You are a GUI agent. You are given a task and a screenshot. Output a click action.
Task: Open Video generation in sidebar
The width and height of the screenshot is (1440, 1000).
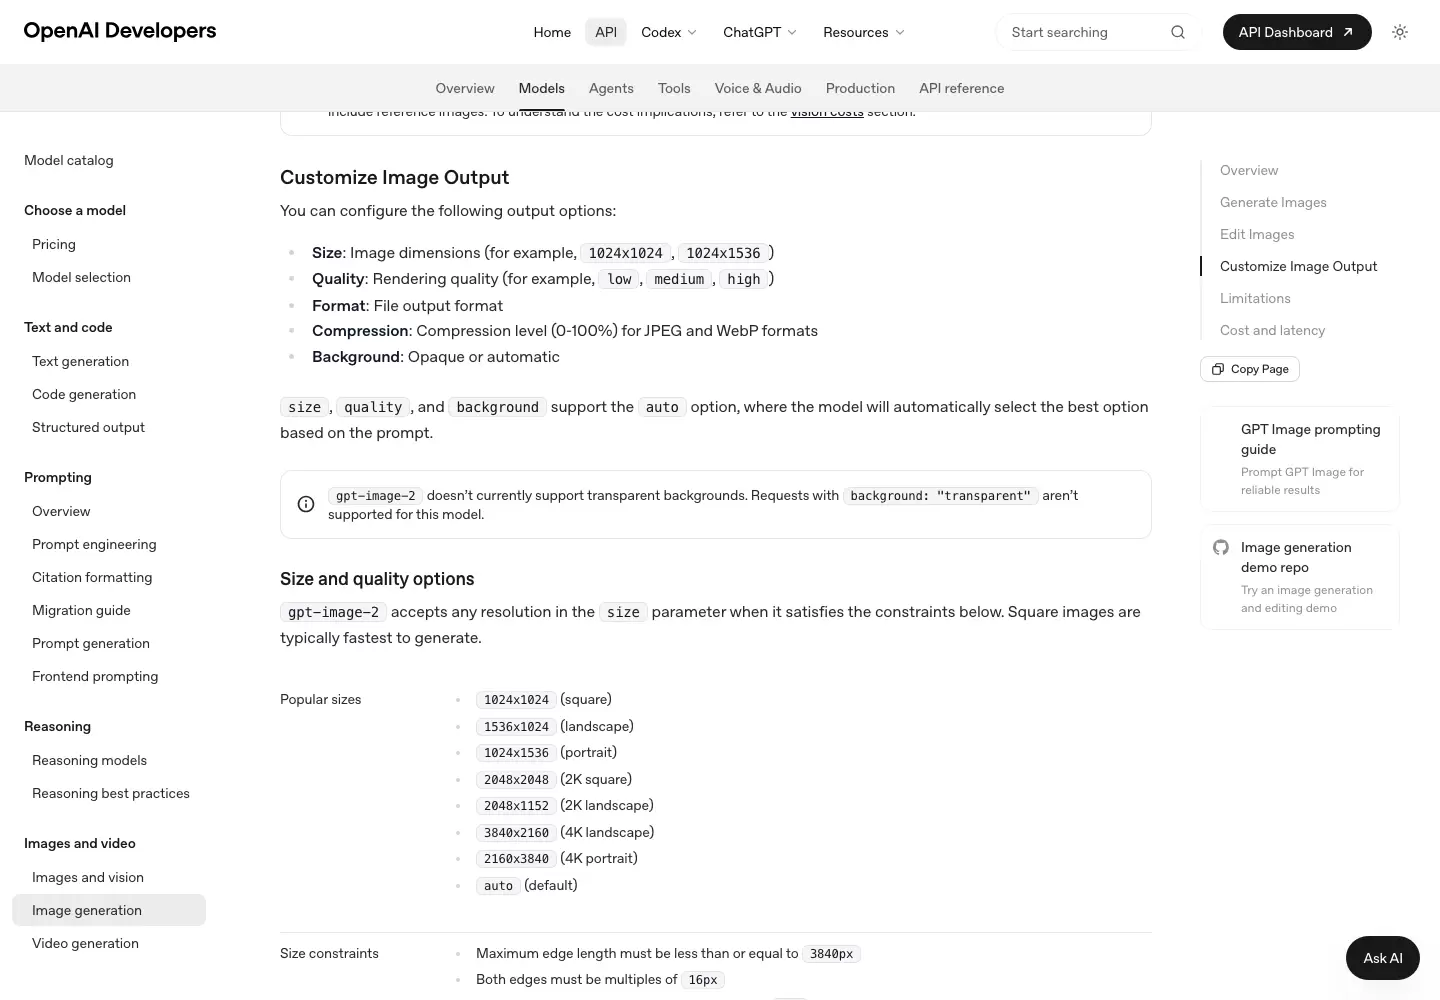(x=85, y=943)
